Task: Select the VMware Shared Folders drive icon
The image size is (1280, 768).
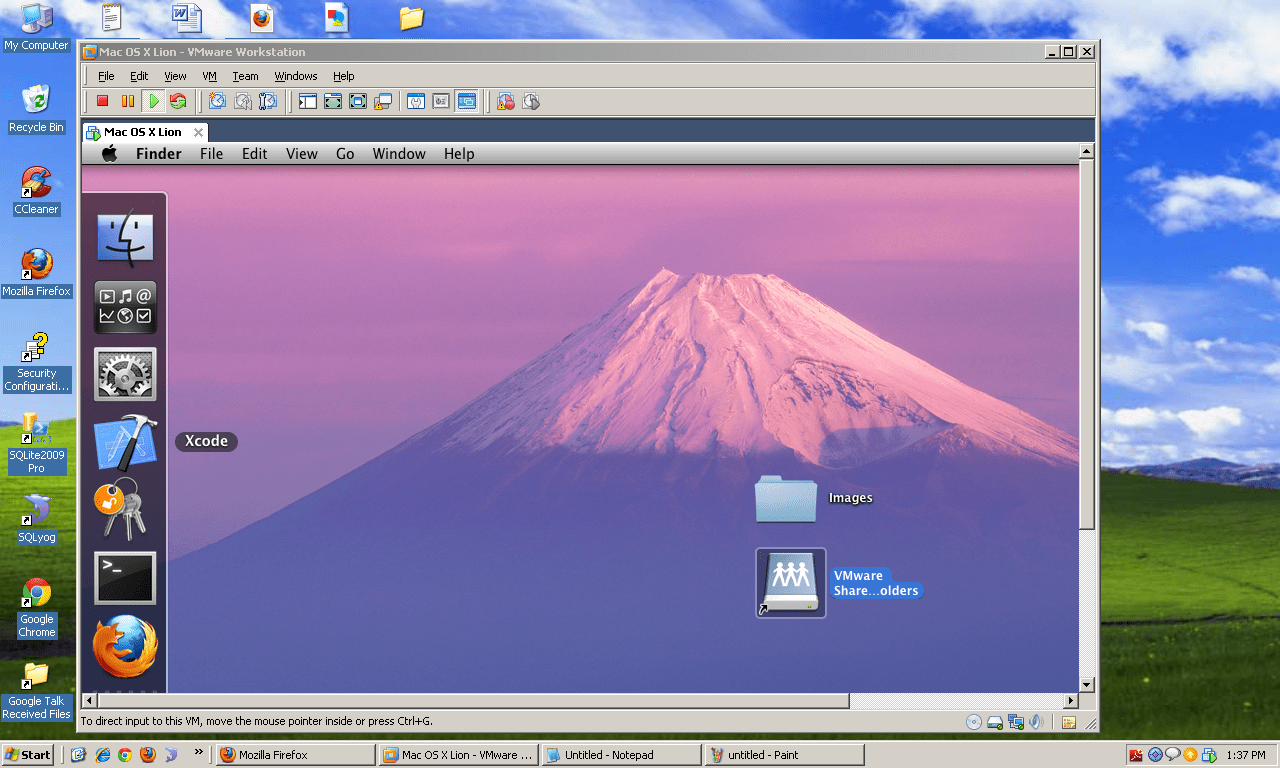Action: [x=790, y=583]
